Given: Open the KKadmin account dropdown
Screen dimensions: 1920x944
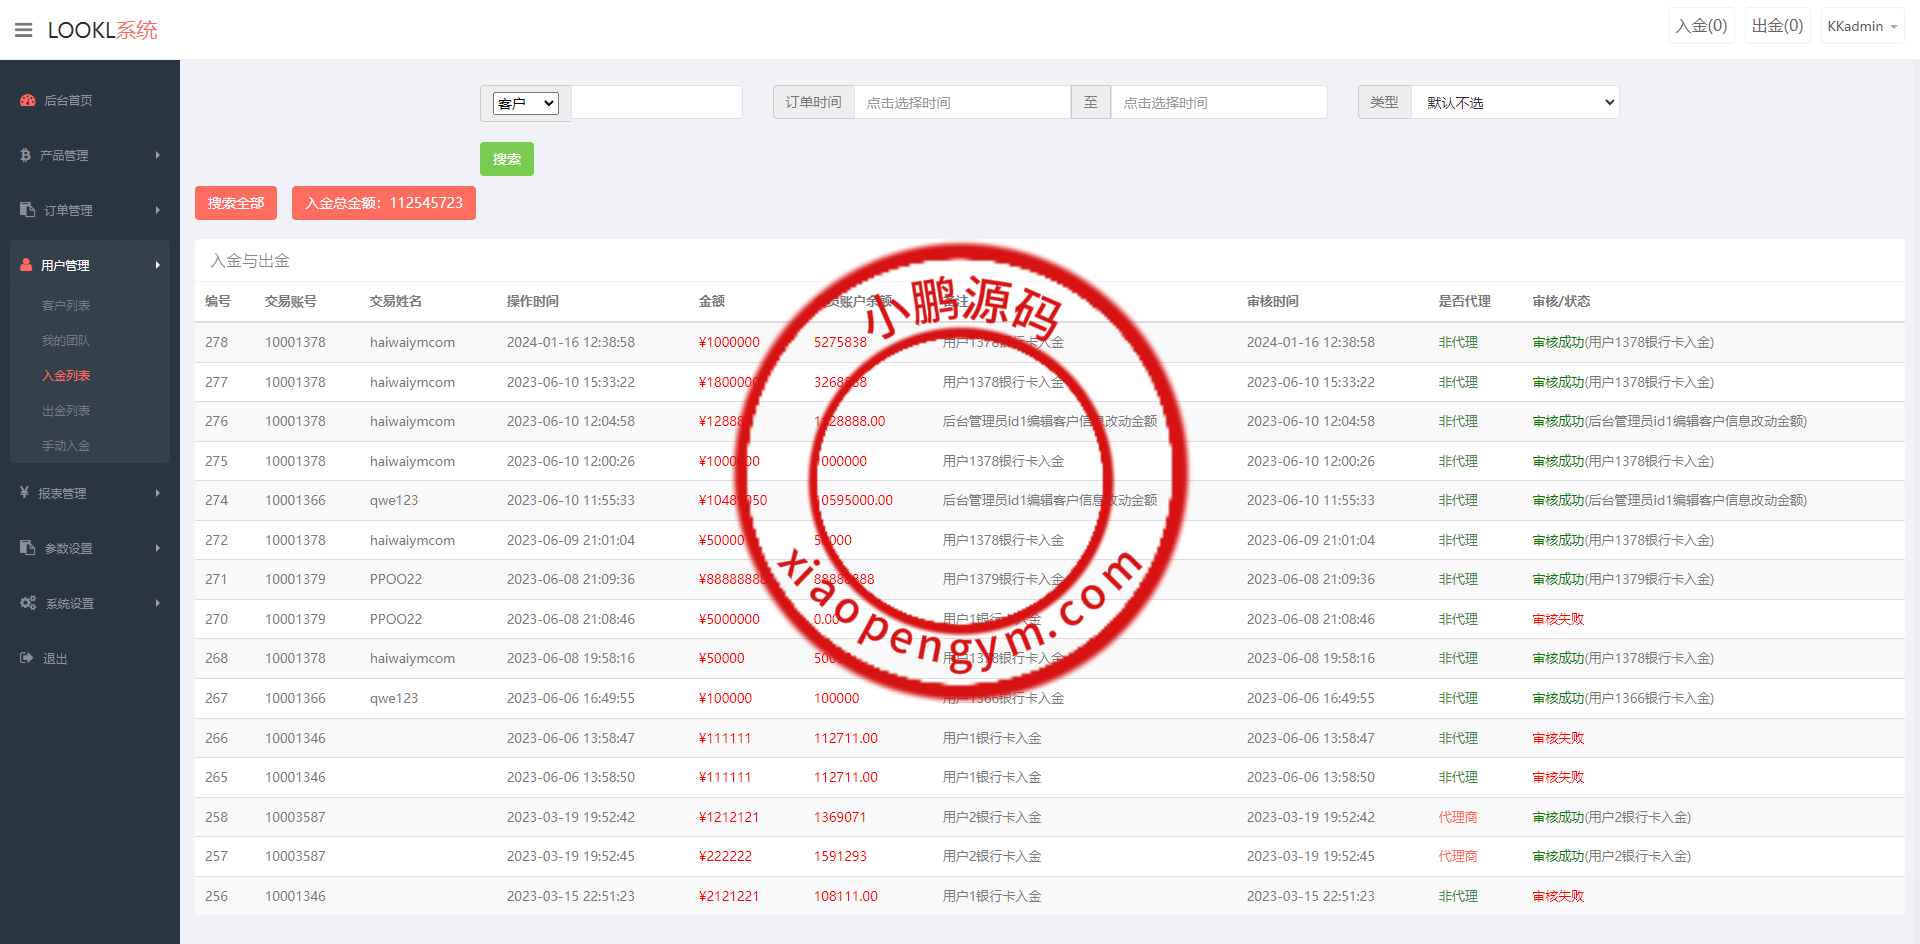Looking at the screenshot, I should (x=1861, y=26).
